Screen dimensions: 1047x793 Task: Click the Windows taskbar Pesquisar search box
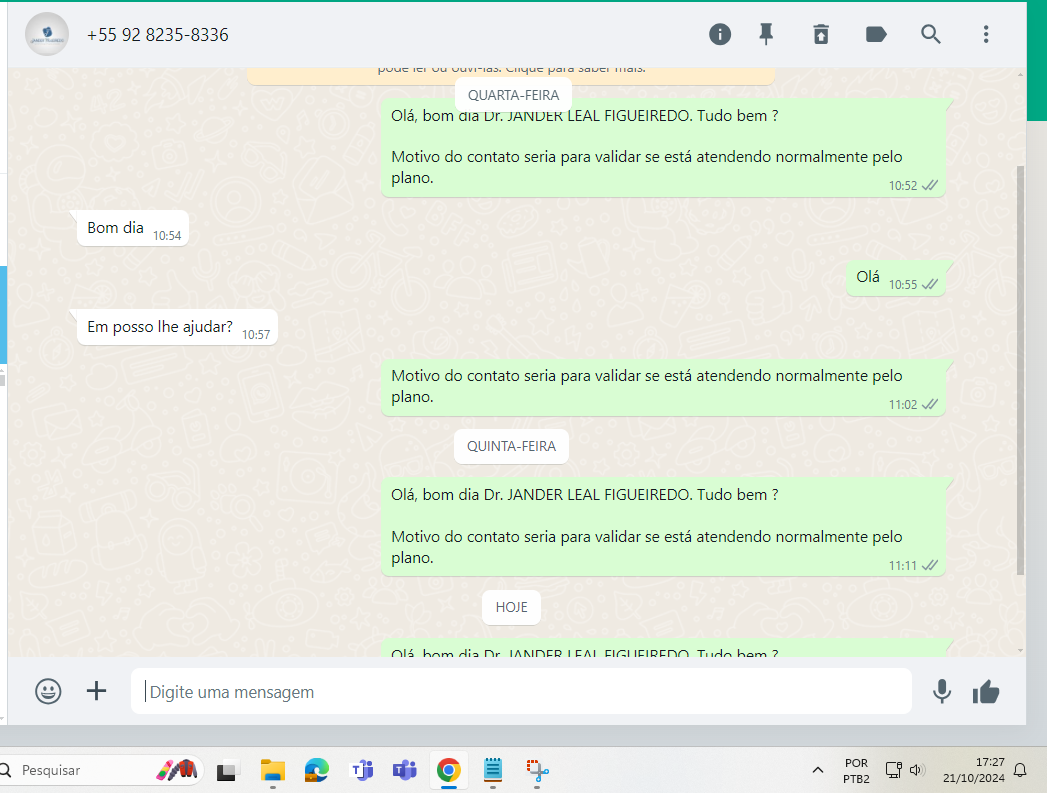pyautogui.click(x=100, y=770)
